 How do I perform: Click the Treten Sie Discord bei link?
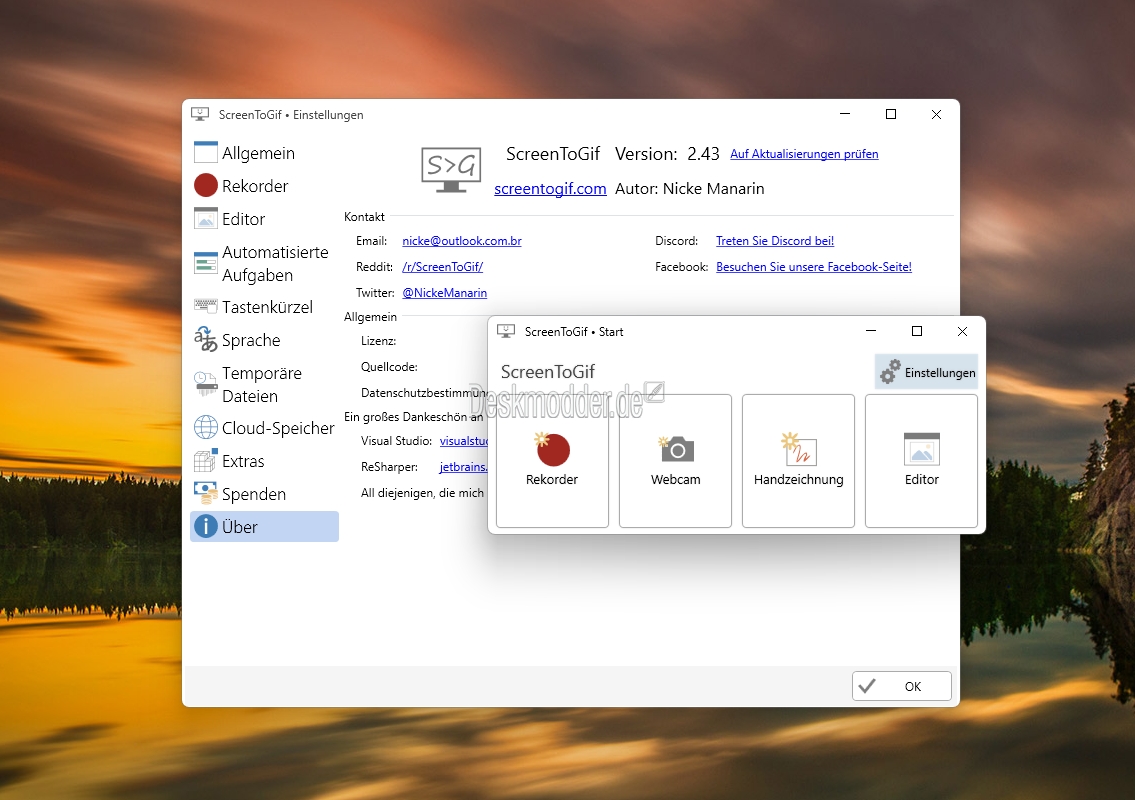click(775, 241)
